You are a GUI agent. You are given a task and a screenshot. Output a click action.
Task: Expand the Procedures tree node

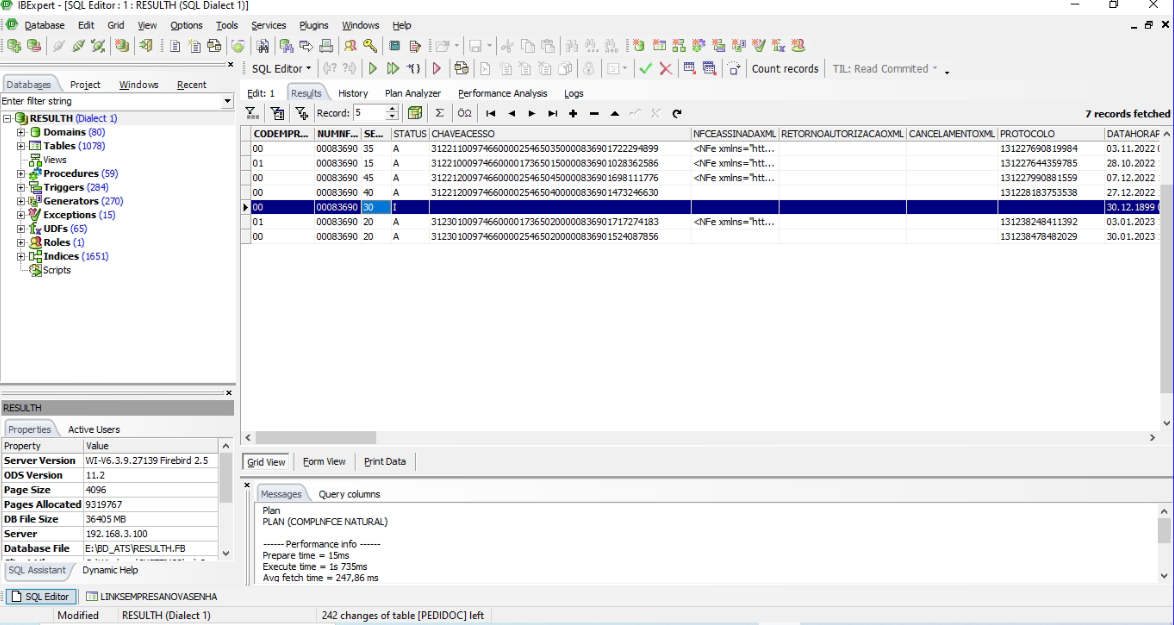[x=21, y=174]
